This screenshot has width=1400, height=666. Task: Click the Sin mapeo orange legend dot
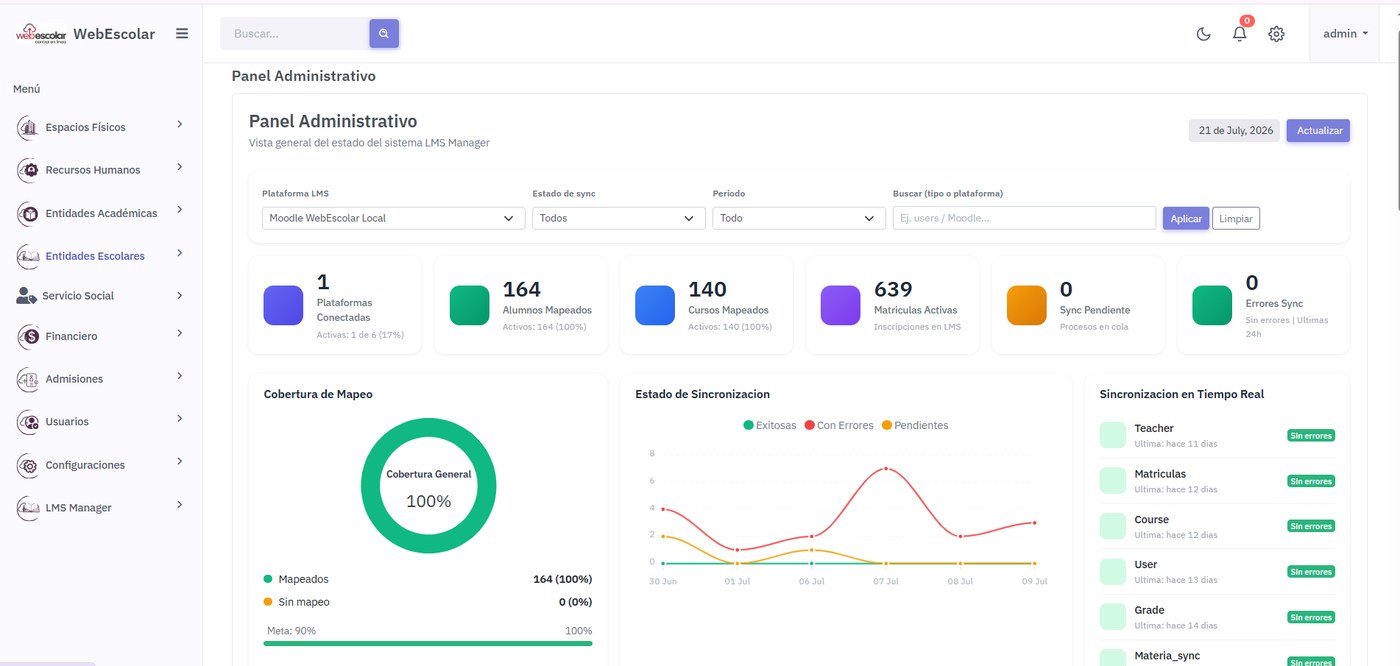click(x=268, y=602)
